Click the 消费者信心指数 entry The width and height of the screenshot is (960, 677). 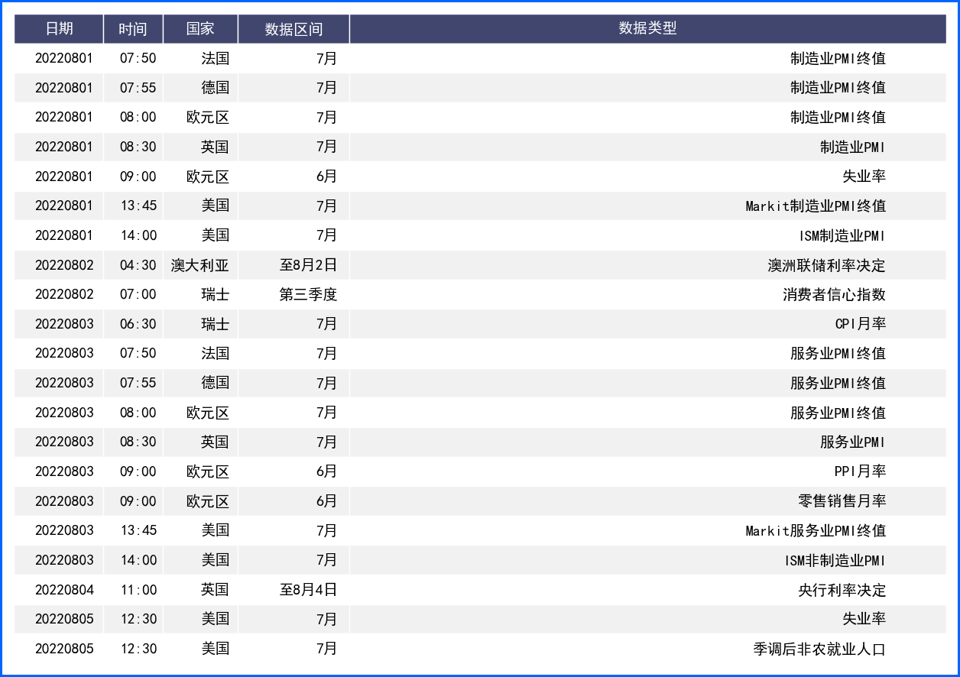834,295
